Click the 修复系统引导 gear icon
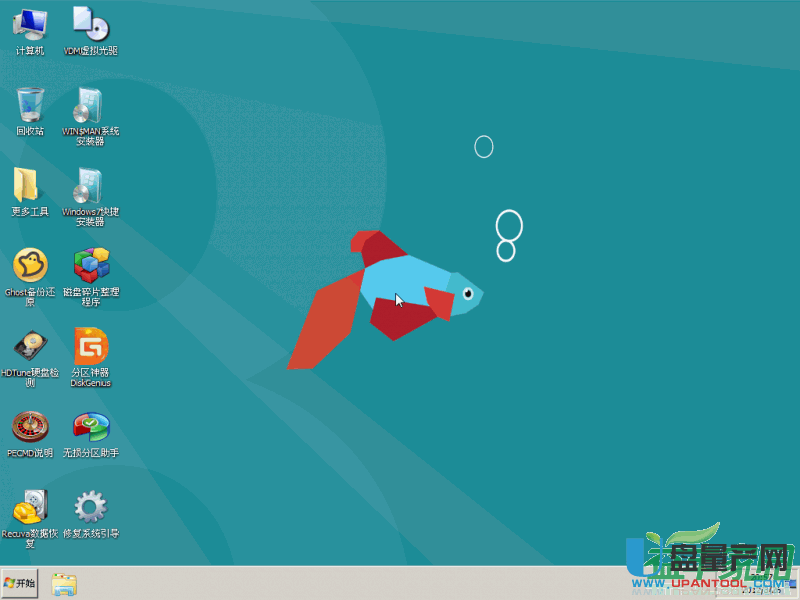The height and width of the screenshot is (600, 800). click(x=90, y=508)
